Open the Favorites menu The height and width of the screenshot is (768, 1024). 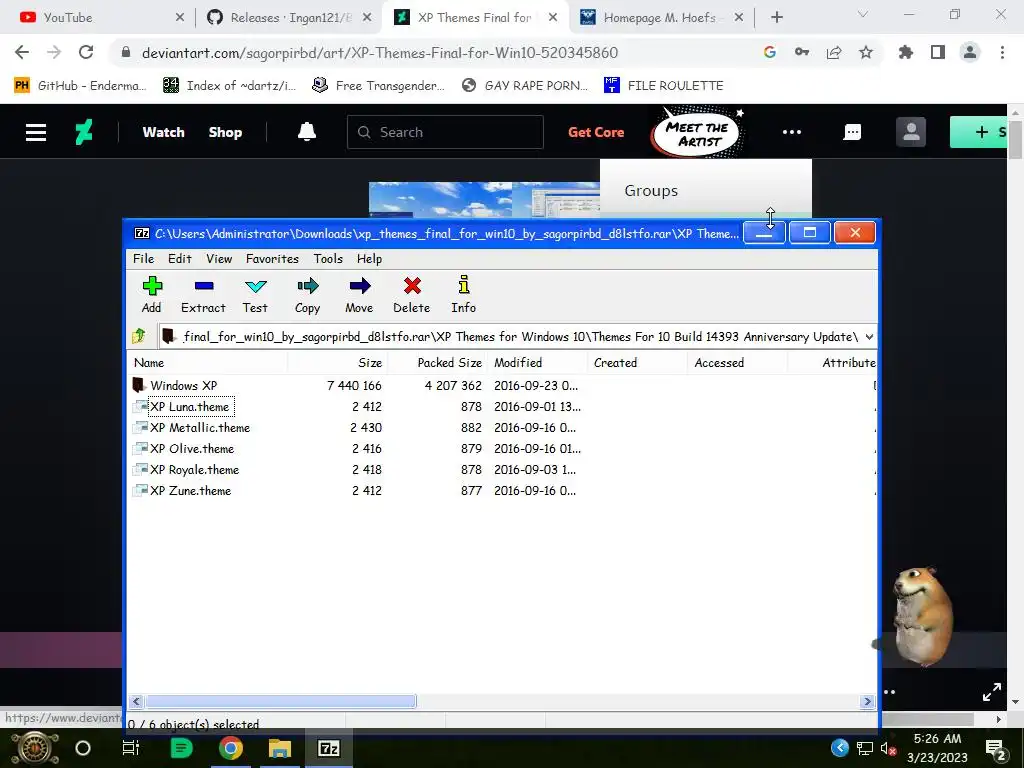(x=272, y=259)
